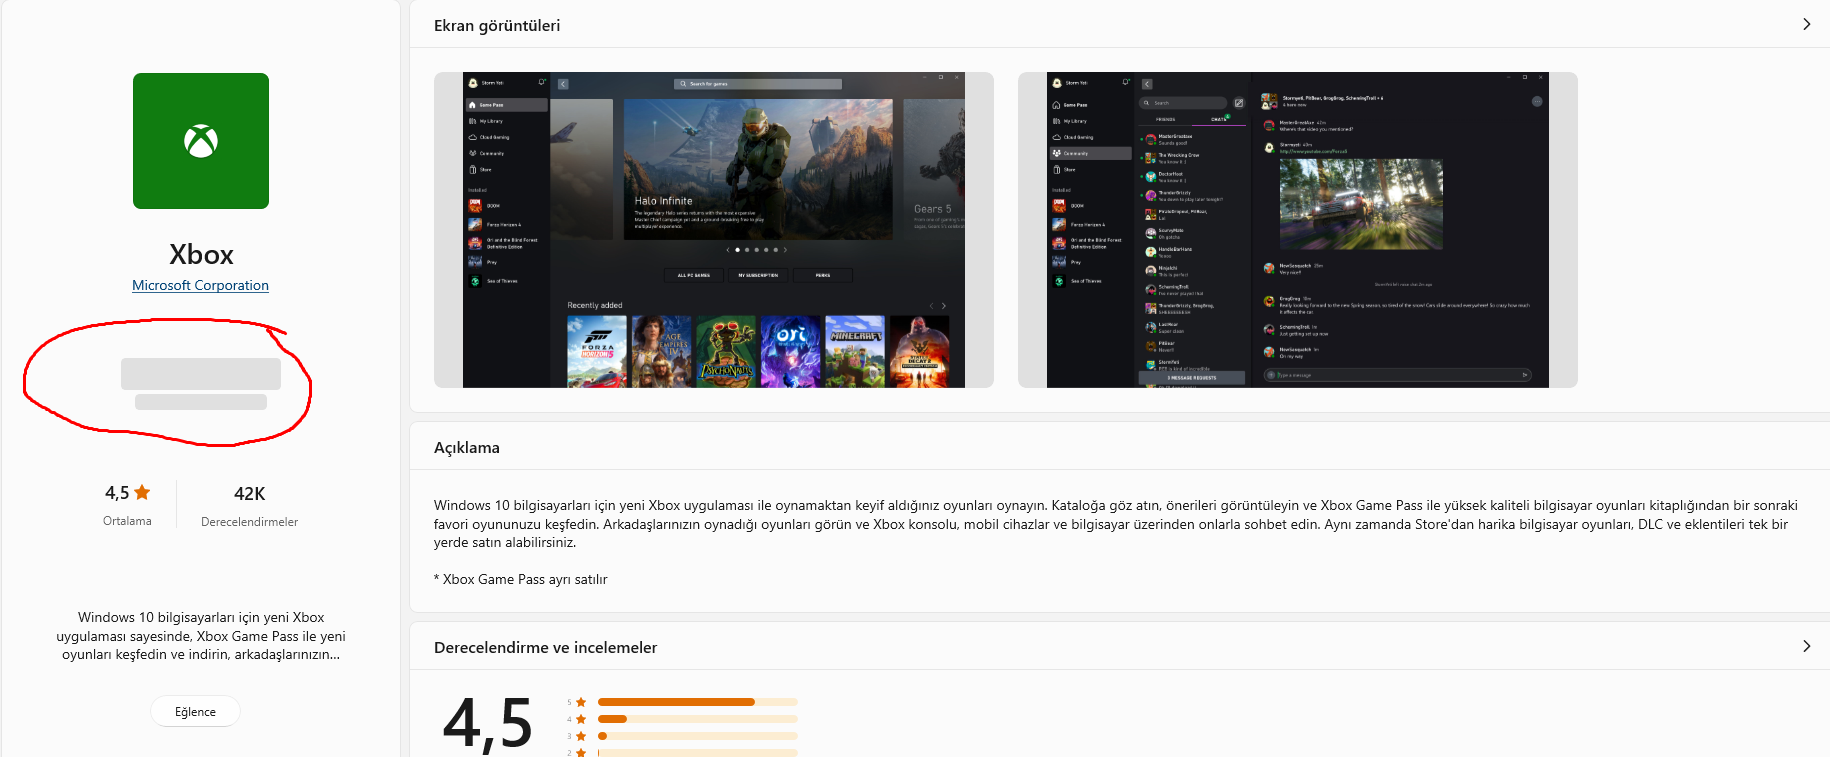
Task: Click the 5-star rating distribution bar
Action: [x=698, y=702]
